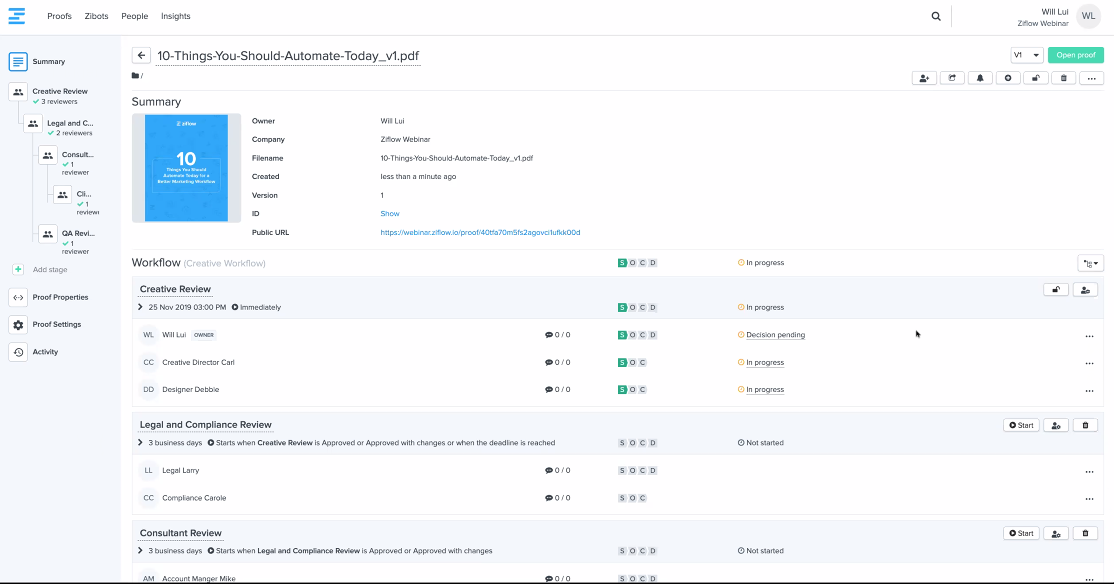Image resolution: width=1114 pixels, height=584 pixels.
Task: Go to the Insights tab
Action: coord(175,17)
